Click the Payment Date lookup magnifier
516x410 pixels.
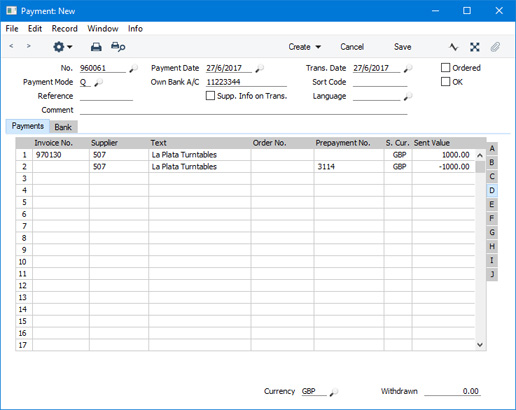pos(259,69)
